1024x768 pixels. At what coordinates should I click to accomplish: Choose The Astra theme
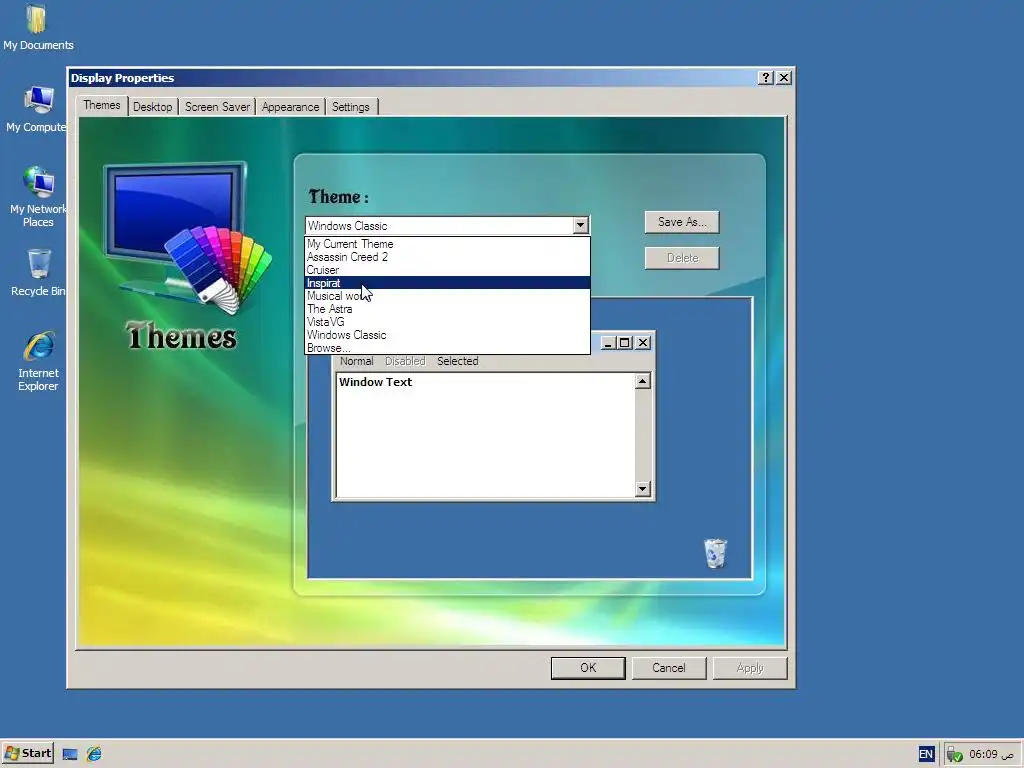tap(447, 309)
